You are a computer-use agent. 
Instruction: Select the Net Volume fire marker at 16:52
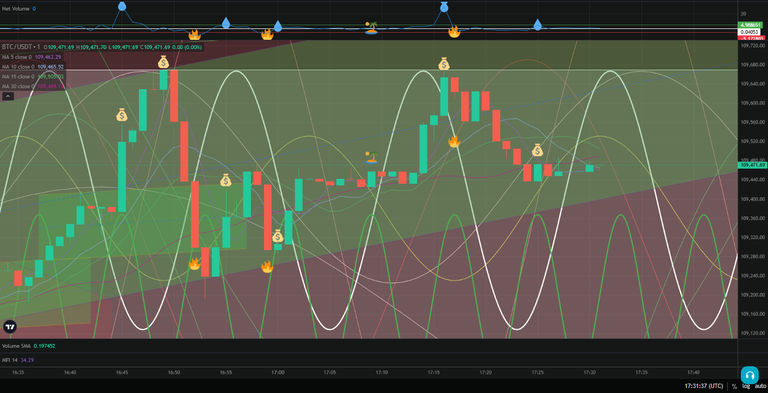pyautogui.click(x=194, y=34)
